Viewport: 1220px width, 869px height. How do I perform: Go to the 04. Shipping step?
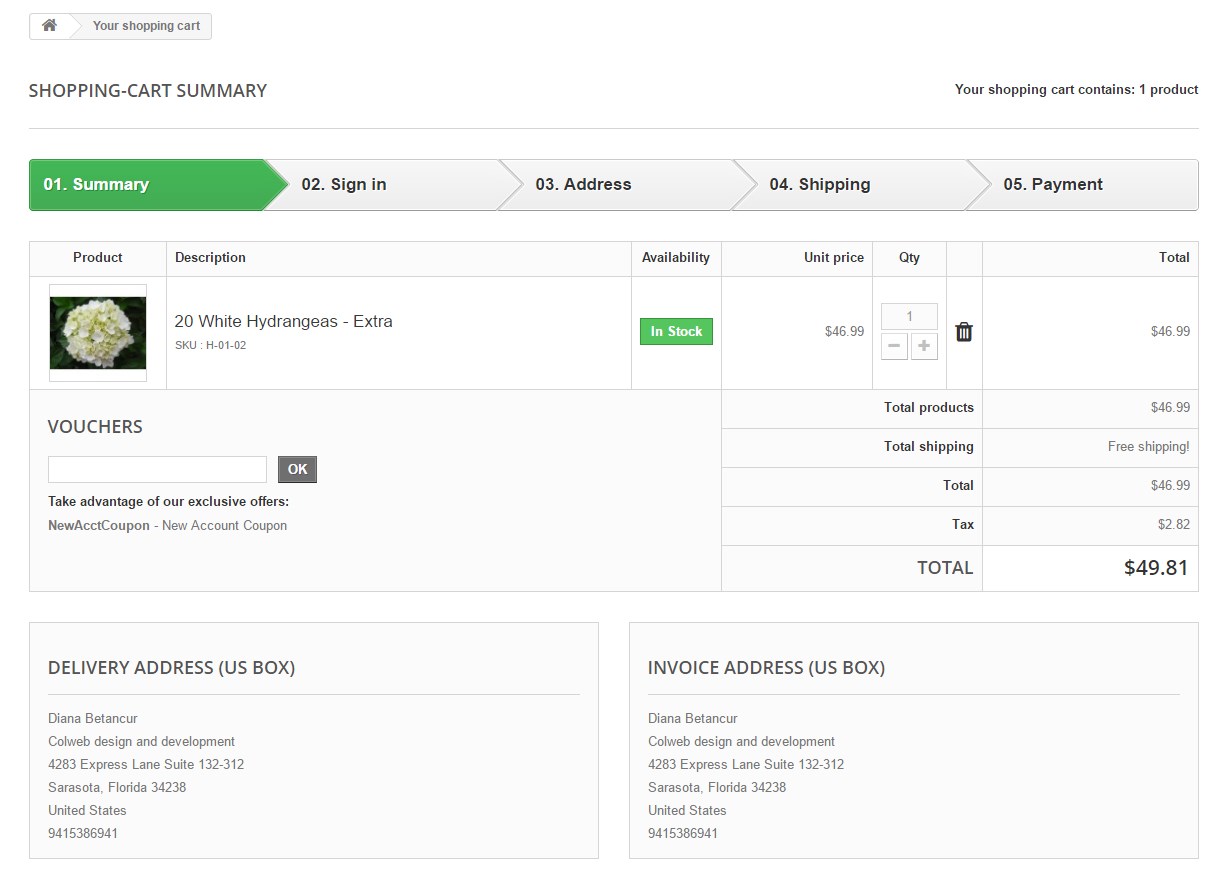819,185
